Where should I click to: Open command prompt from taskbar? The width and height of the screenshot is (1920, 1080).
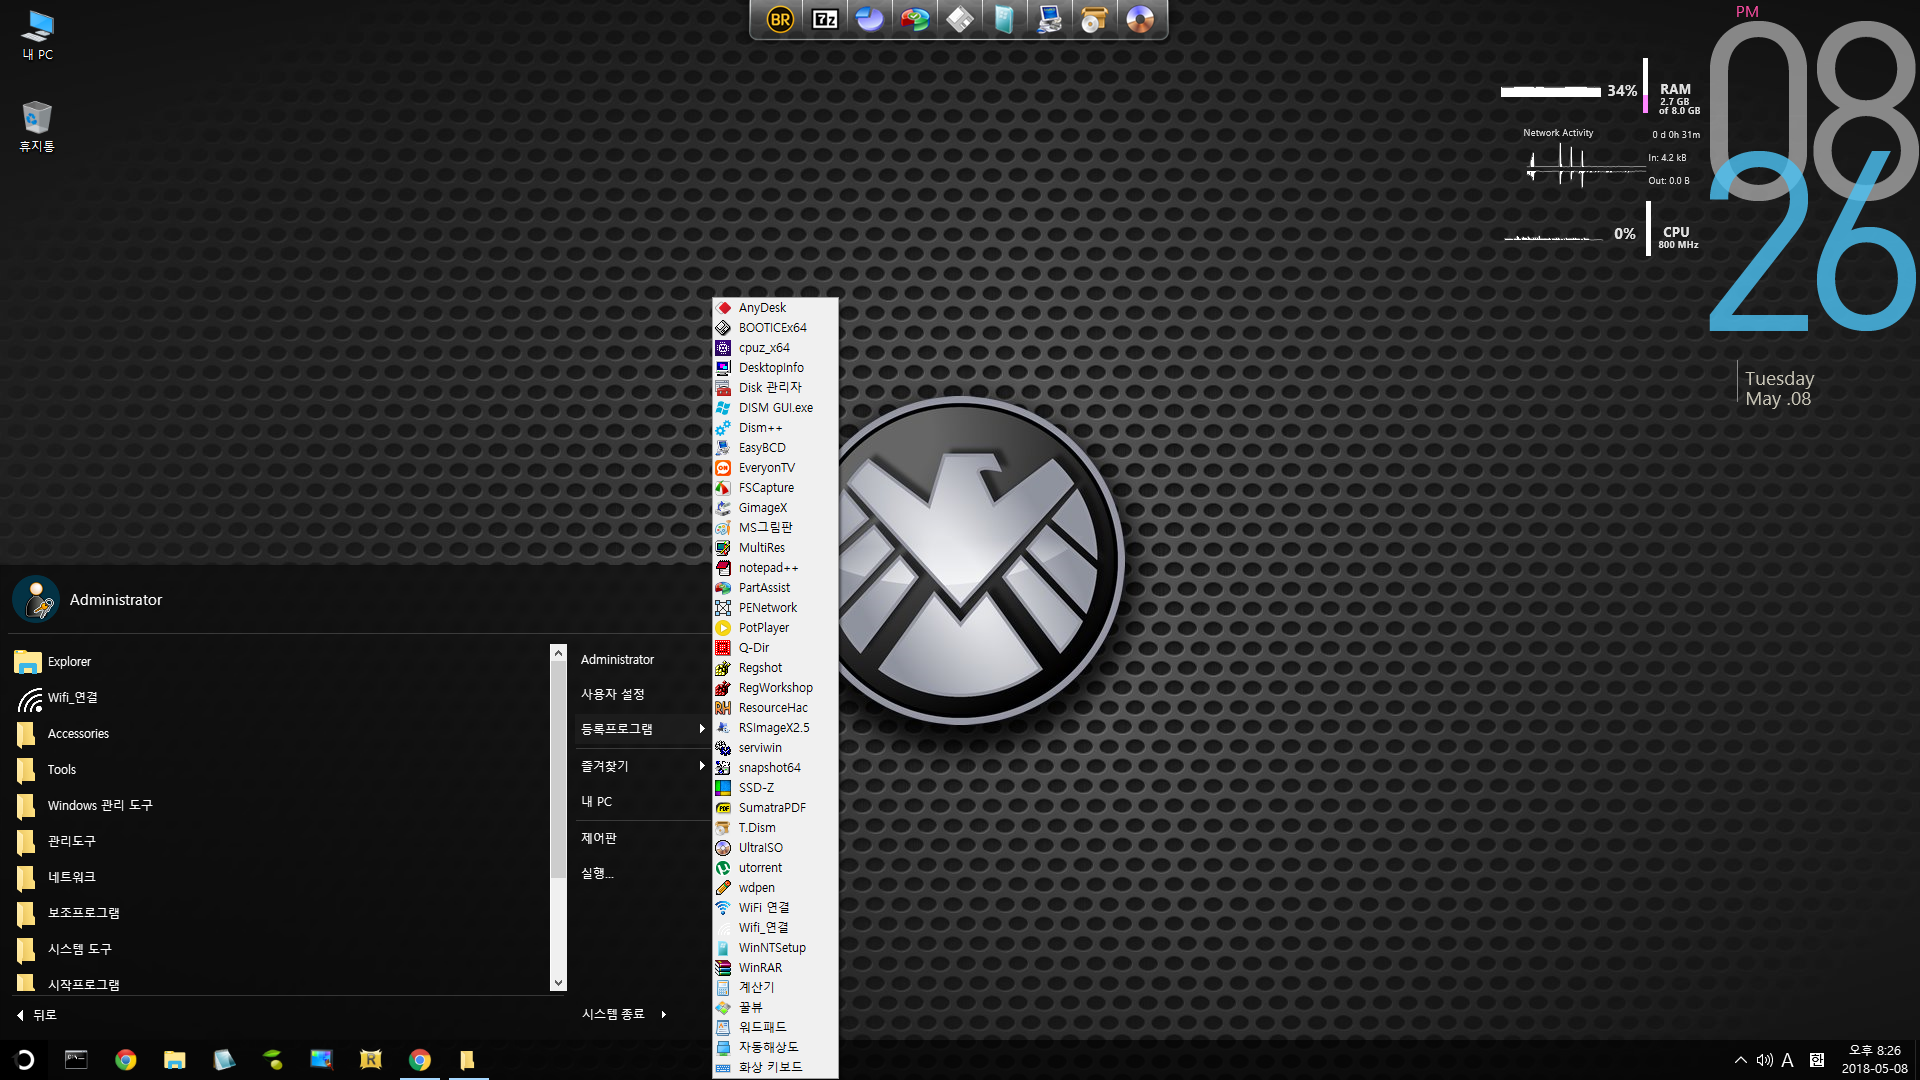tap(76, 1060)
